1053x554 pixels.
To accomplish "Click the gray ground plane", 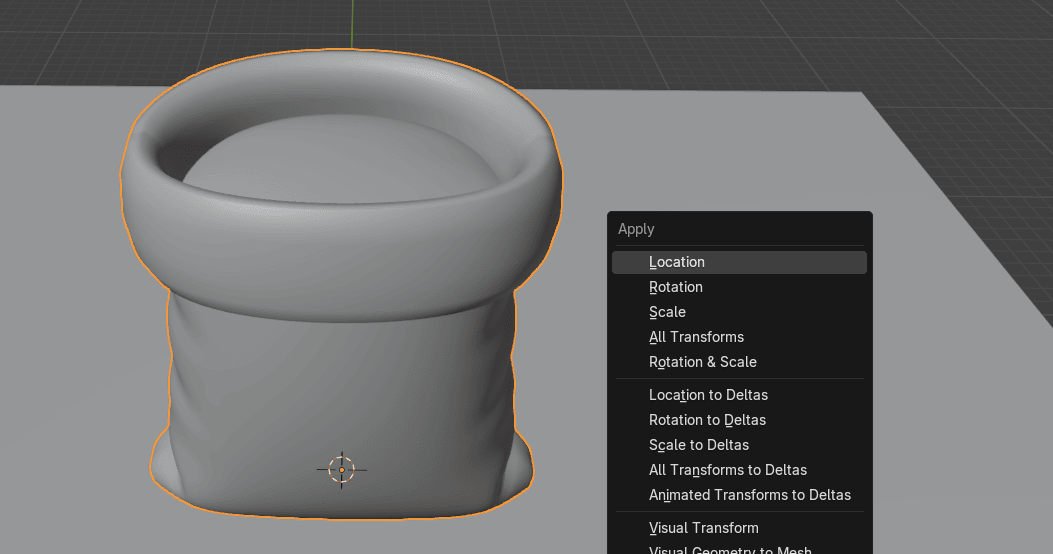I will click(x=720, y=150).
